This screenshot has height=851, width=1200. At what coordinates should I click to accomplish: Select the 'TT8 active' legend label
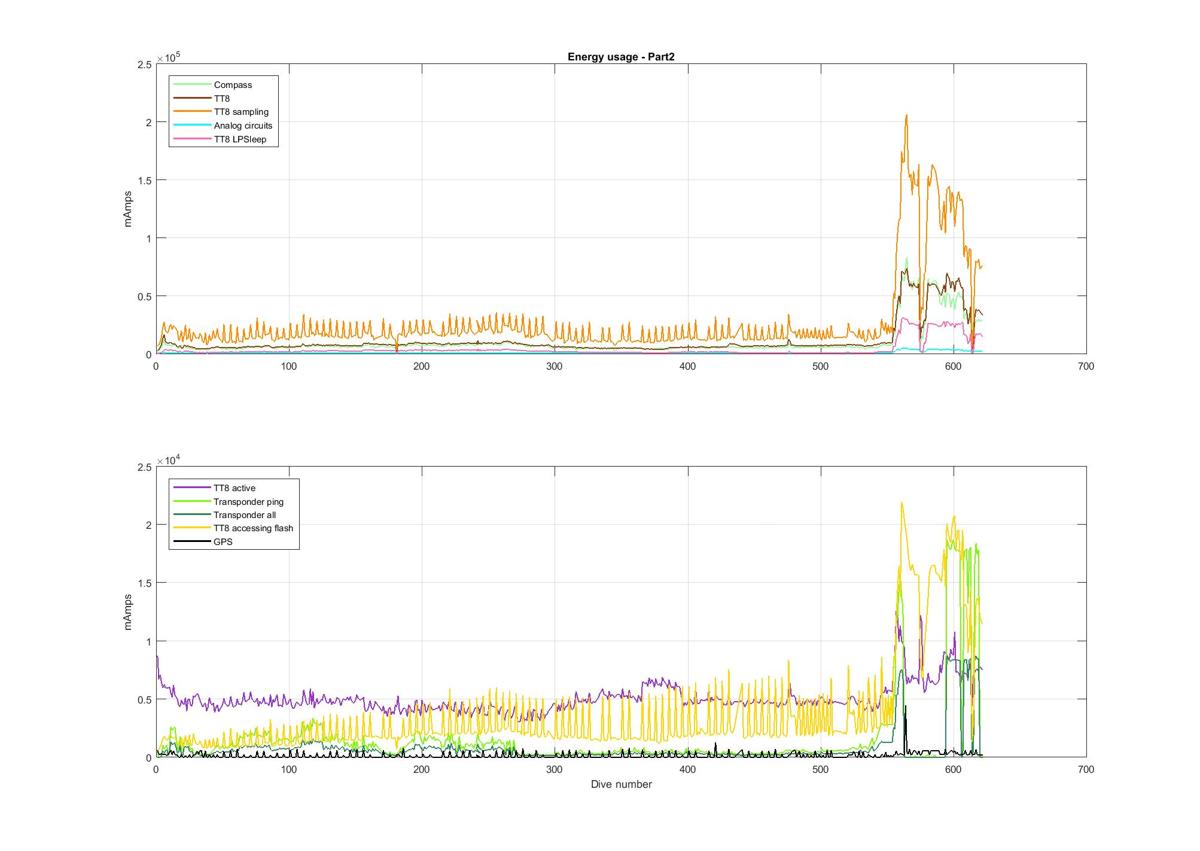coord(234,488)
